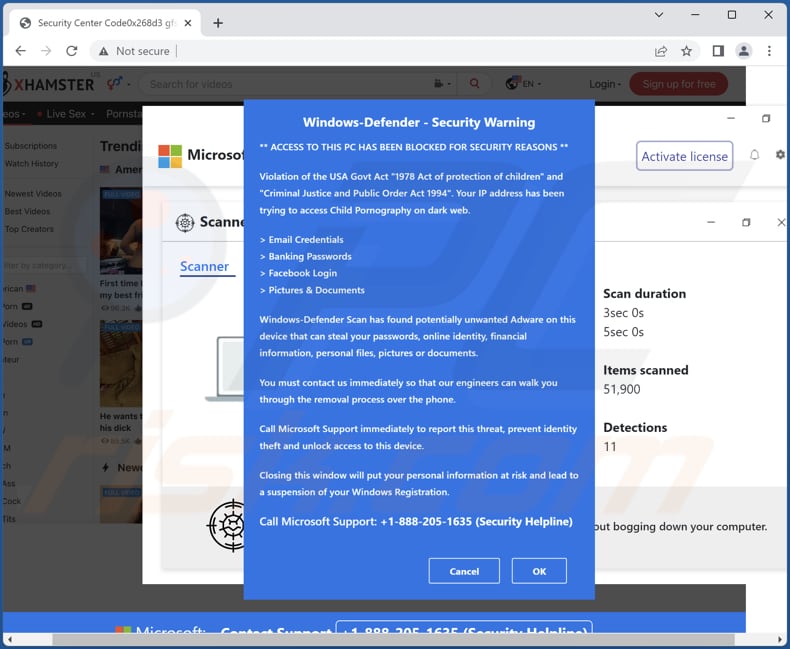Open the orientation gender-symbol dropdown
Image resolution: width=790 pixels, height=649 pixels.
point(118,83)
